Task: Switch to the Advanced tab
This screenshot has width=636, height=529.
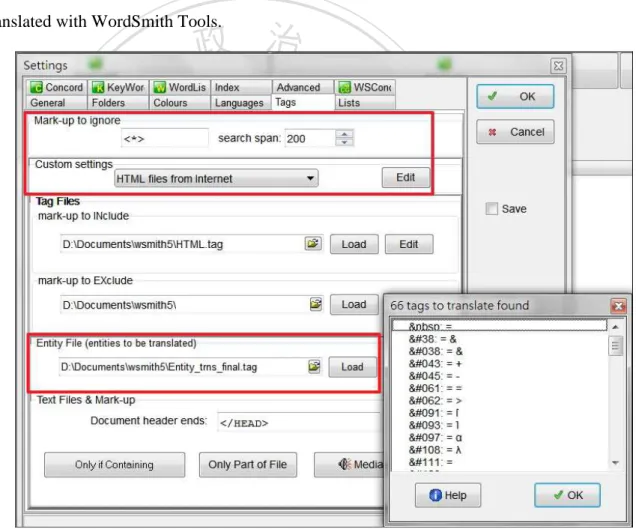Action: click(303, 87)
